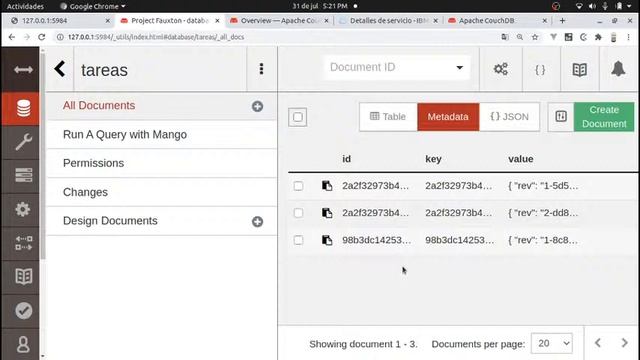This screenshot has height=360, width=640.
Task: Switch to 127.0.0.1:5984 browser tab
Action: click(x=59, y=20)
